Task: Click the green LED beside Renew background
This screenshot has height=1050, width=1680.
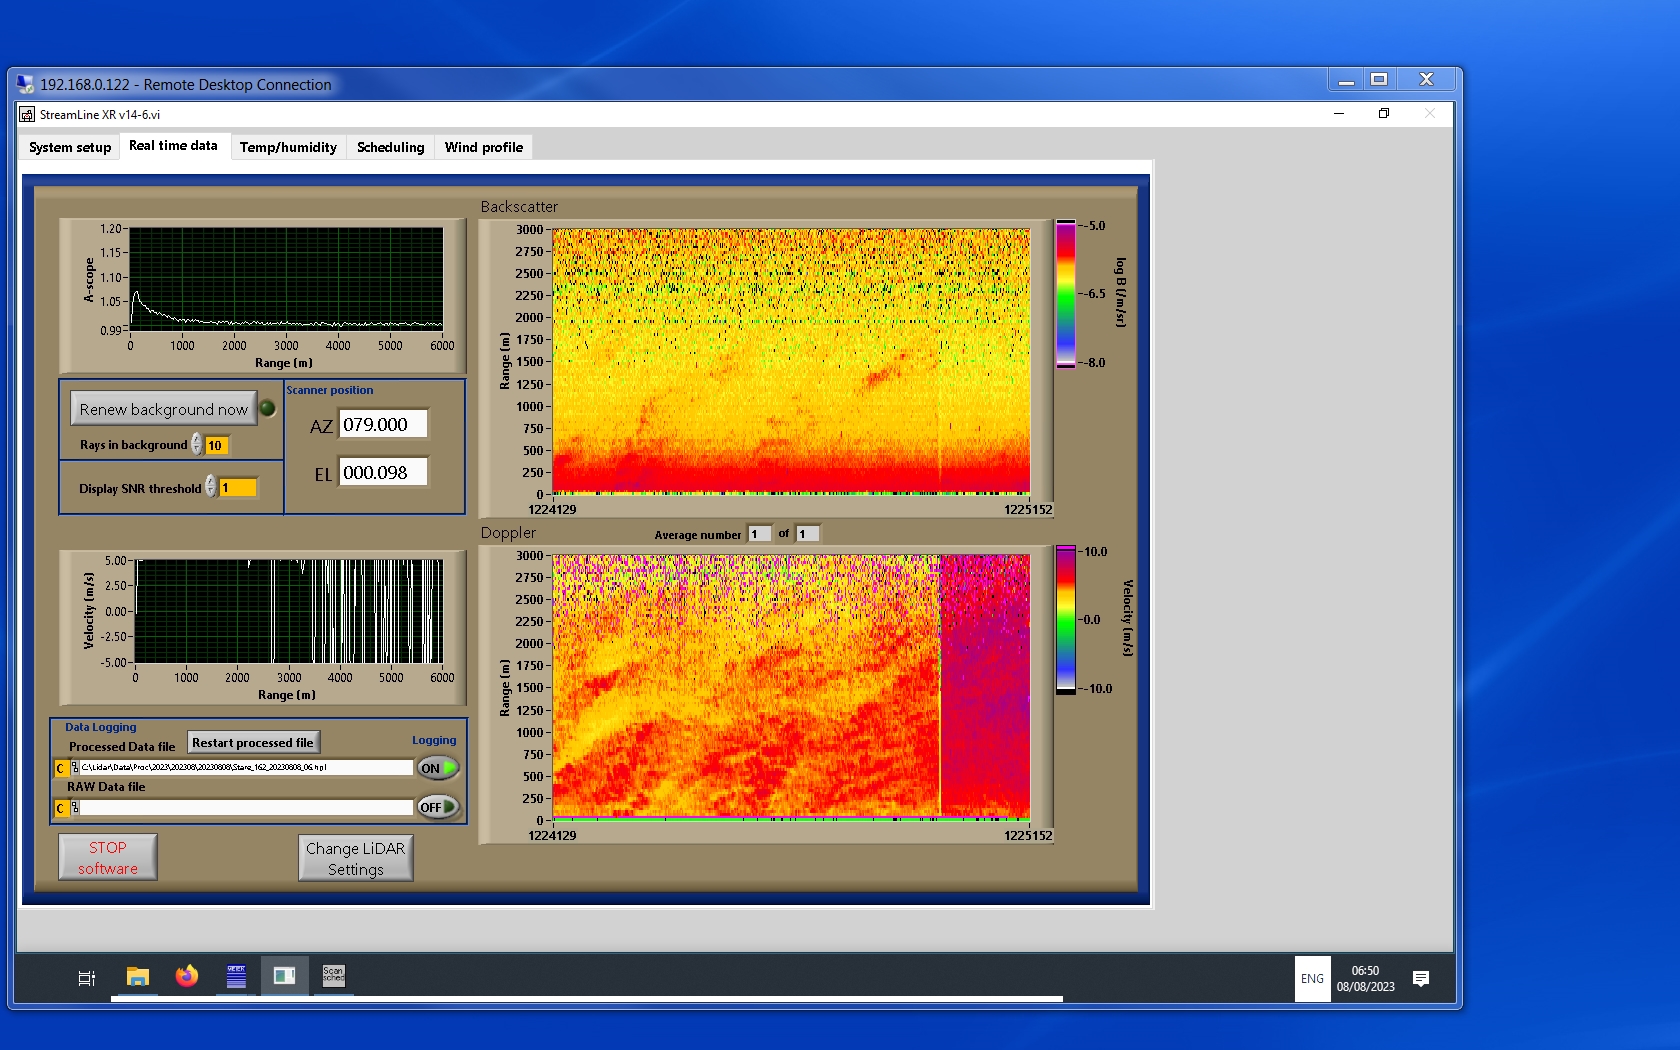Action: click(268, 408)
